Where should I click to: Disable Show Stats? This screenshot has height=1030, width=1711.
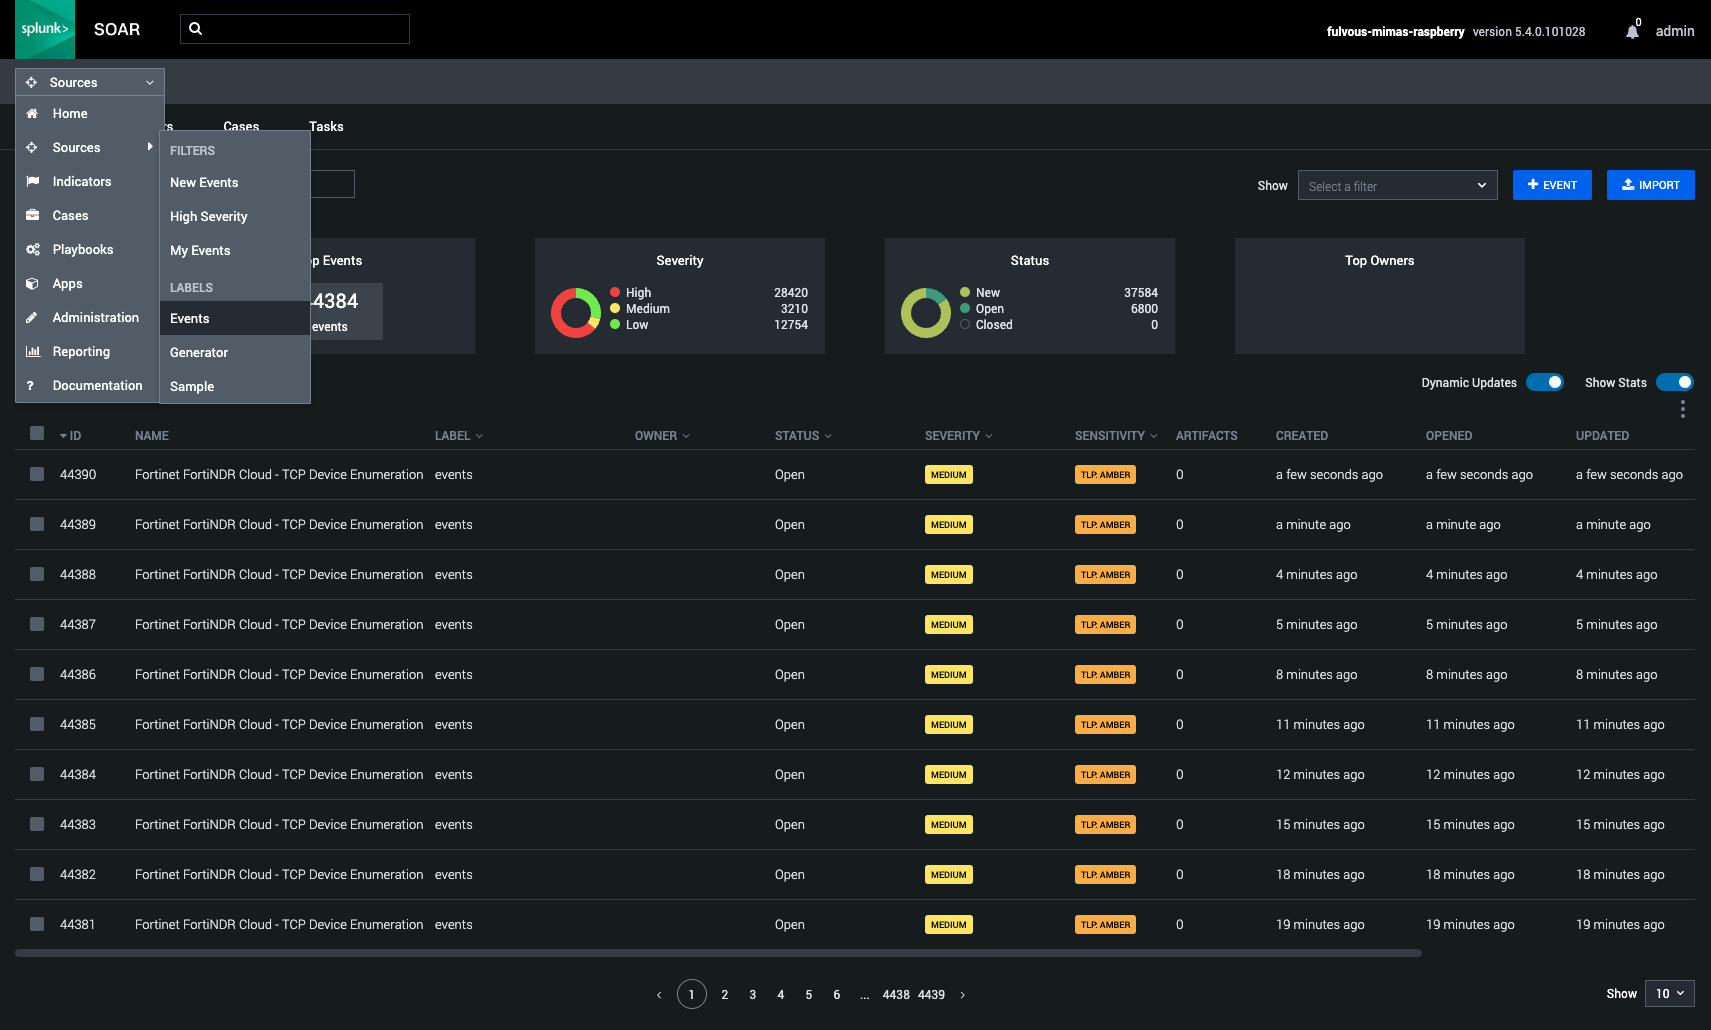[1675, 382]
